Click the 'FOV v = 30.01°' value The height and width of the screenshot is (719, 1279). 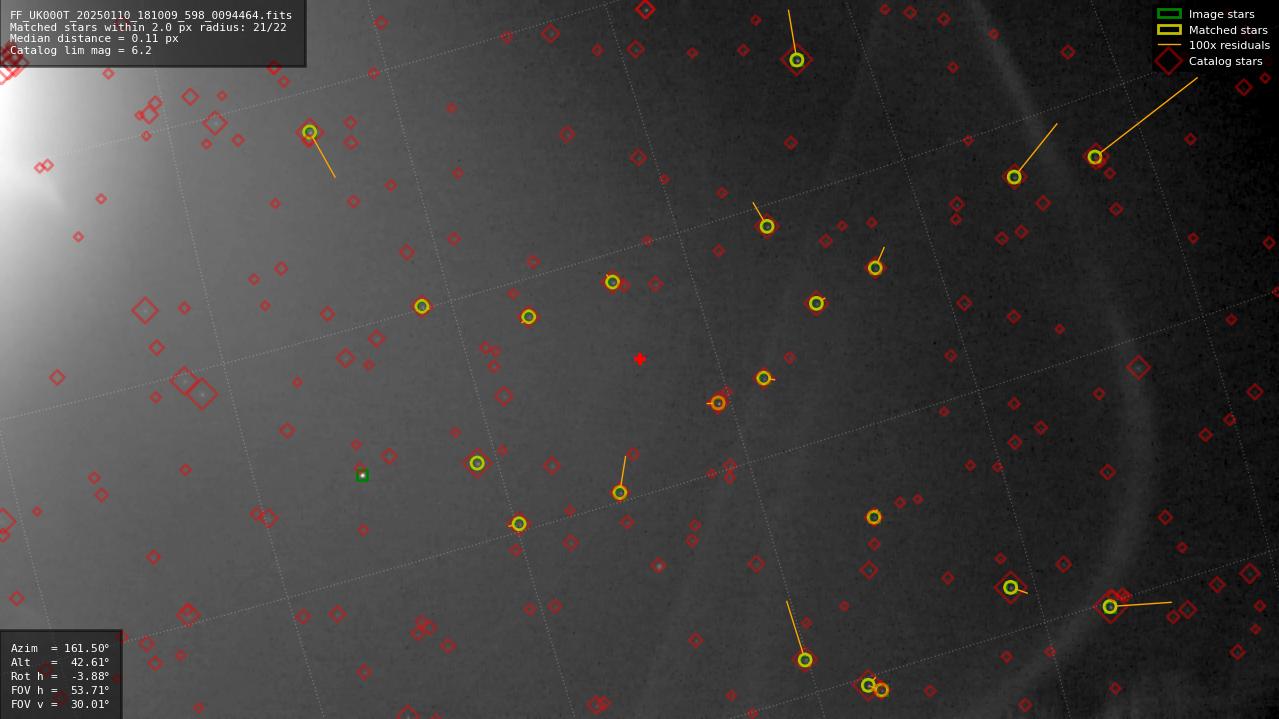tap(60, 704)
